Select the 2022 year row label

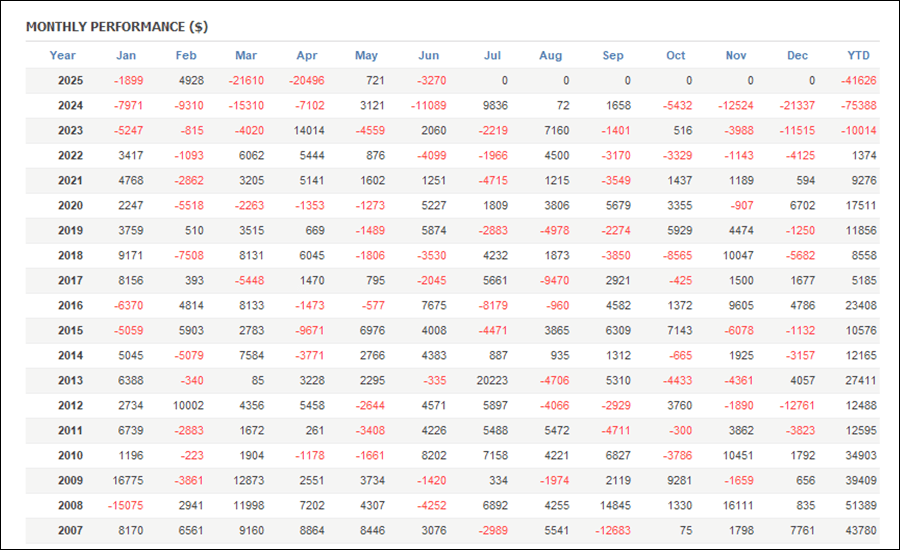(x=70, y=156)
